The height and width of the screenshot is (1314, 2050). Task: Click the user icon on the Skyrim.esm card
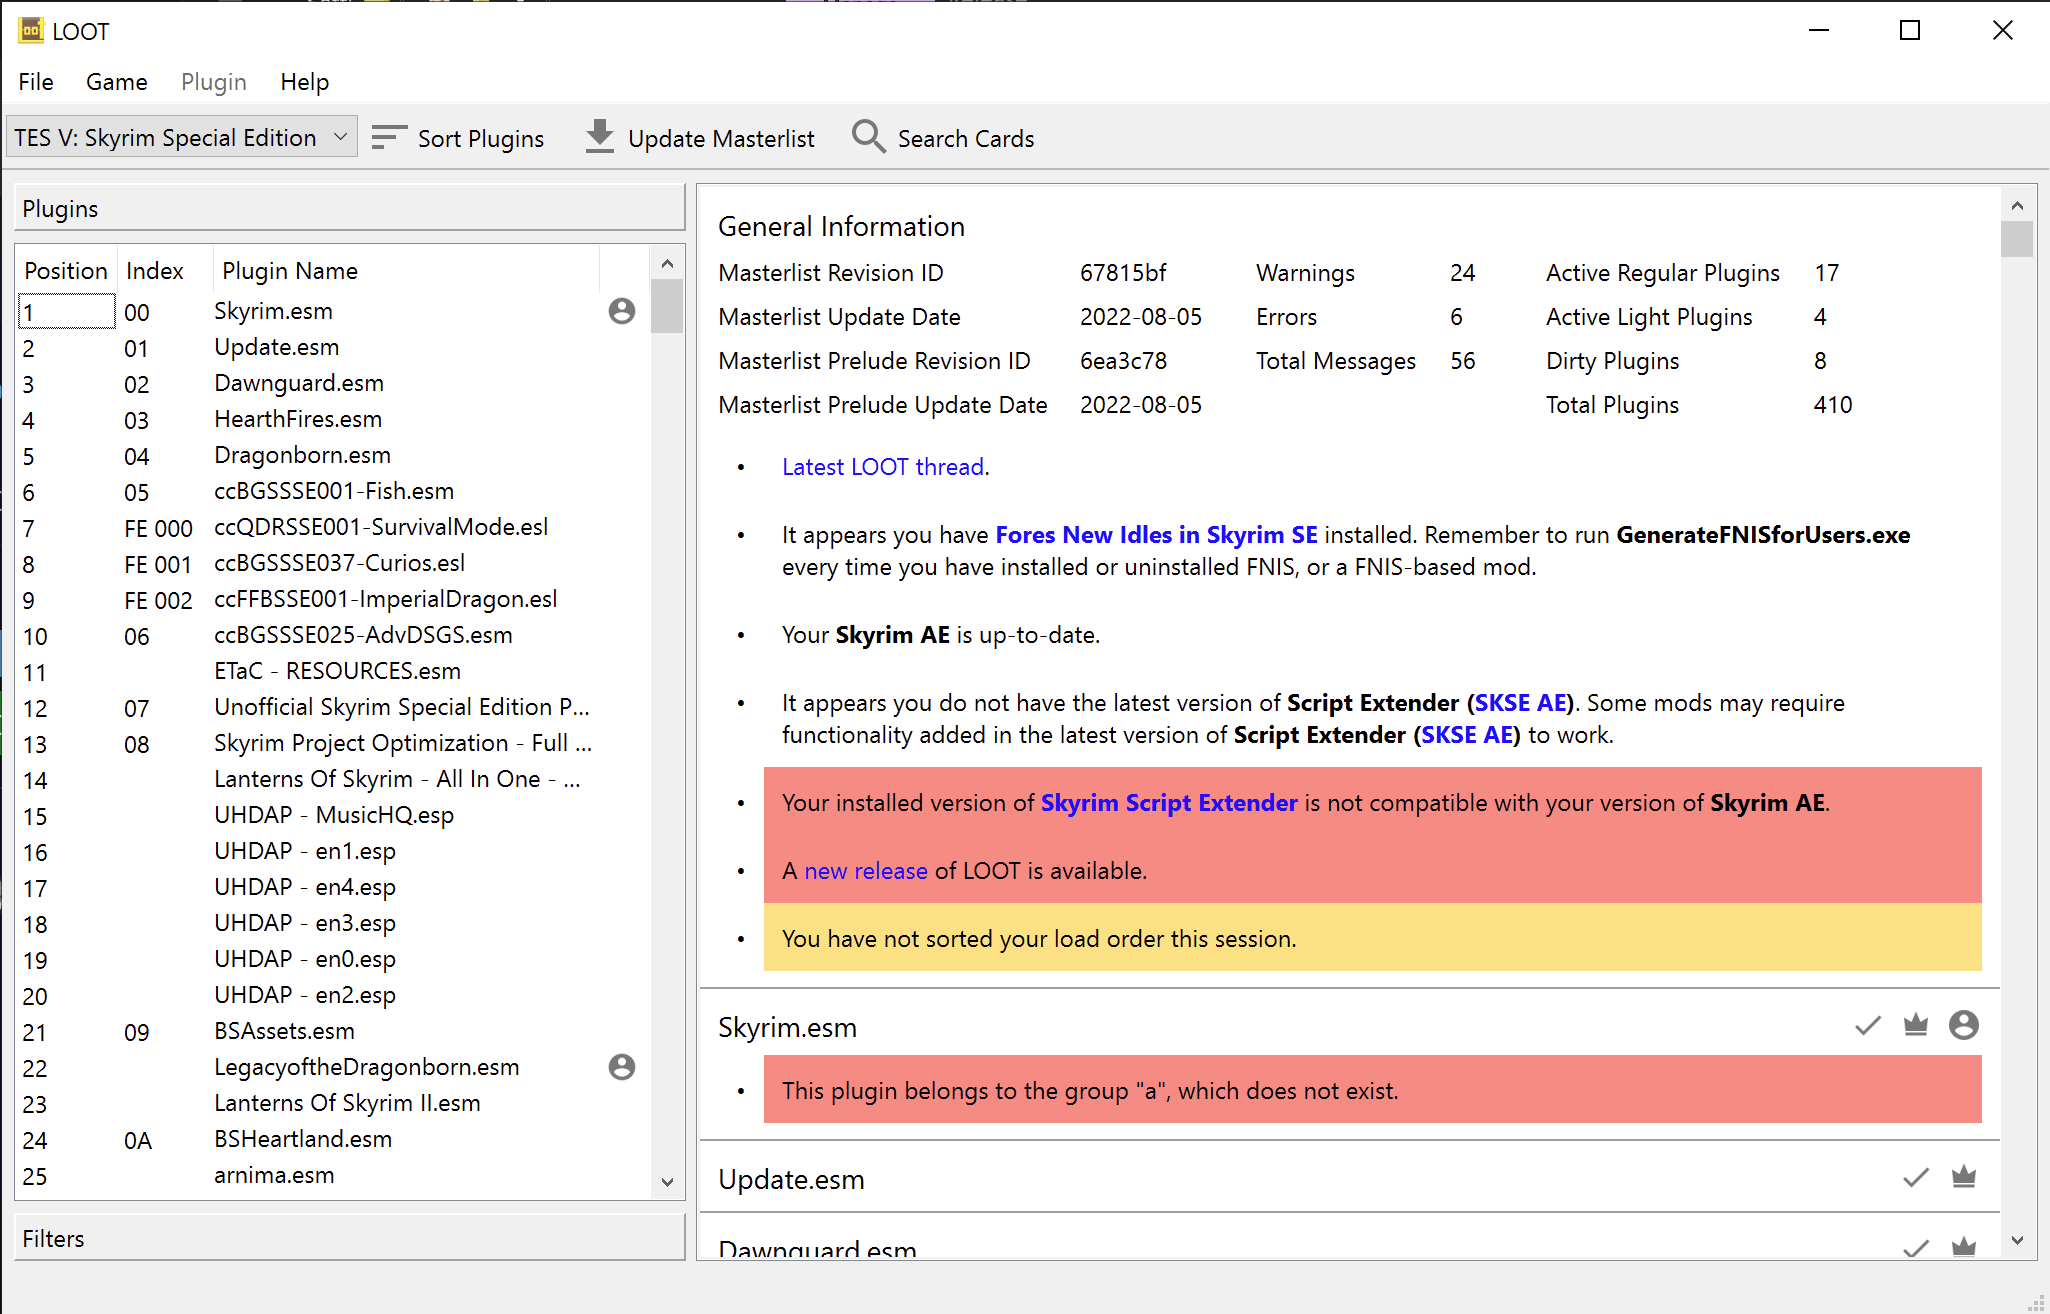pos(1964,1025)
